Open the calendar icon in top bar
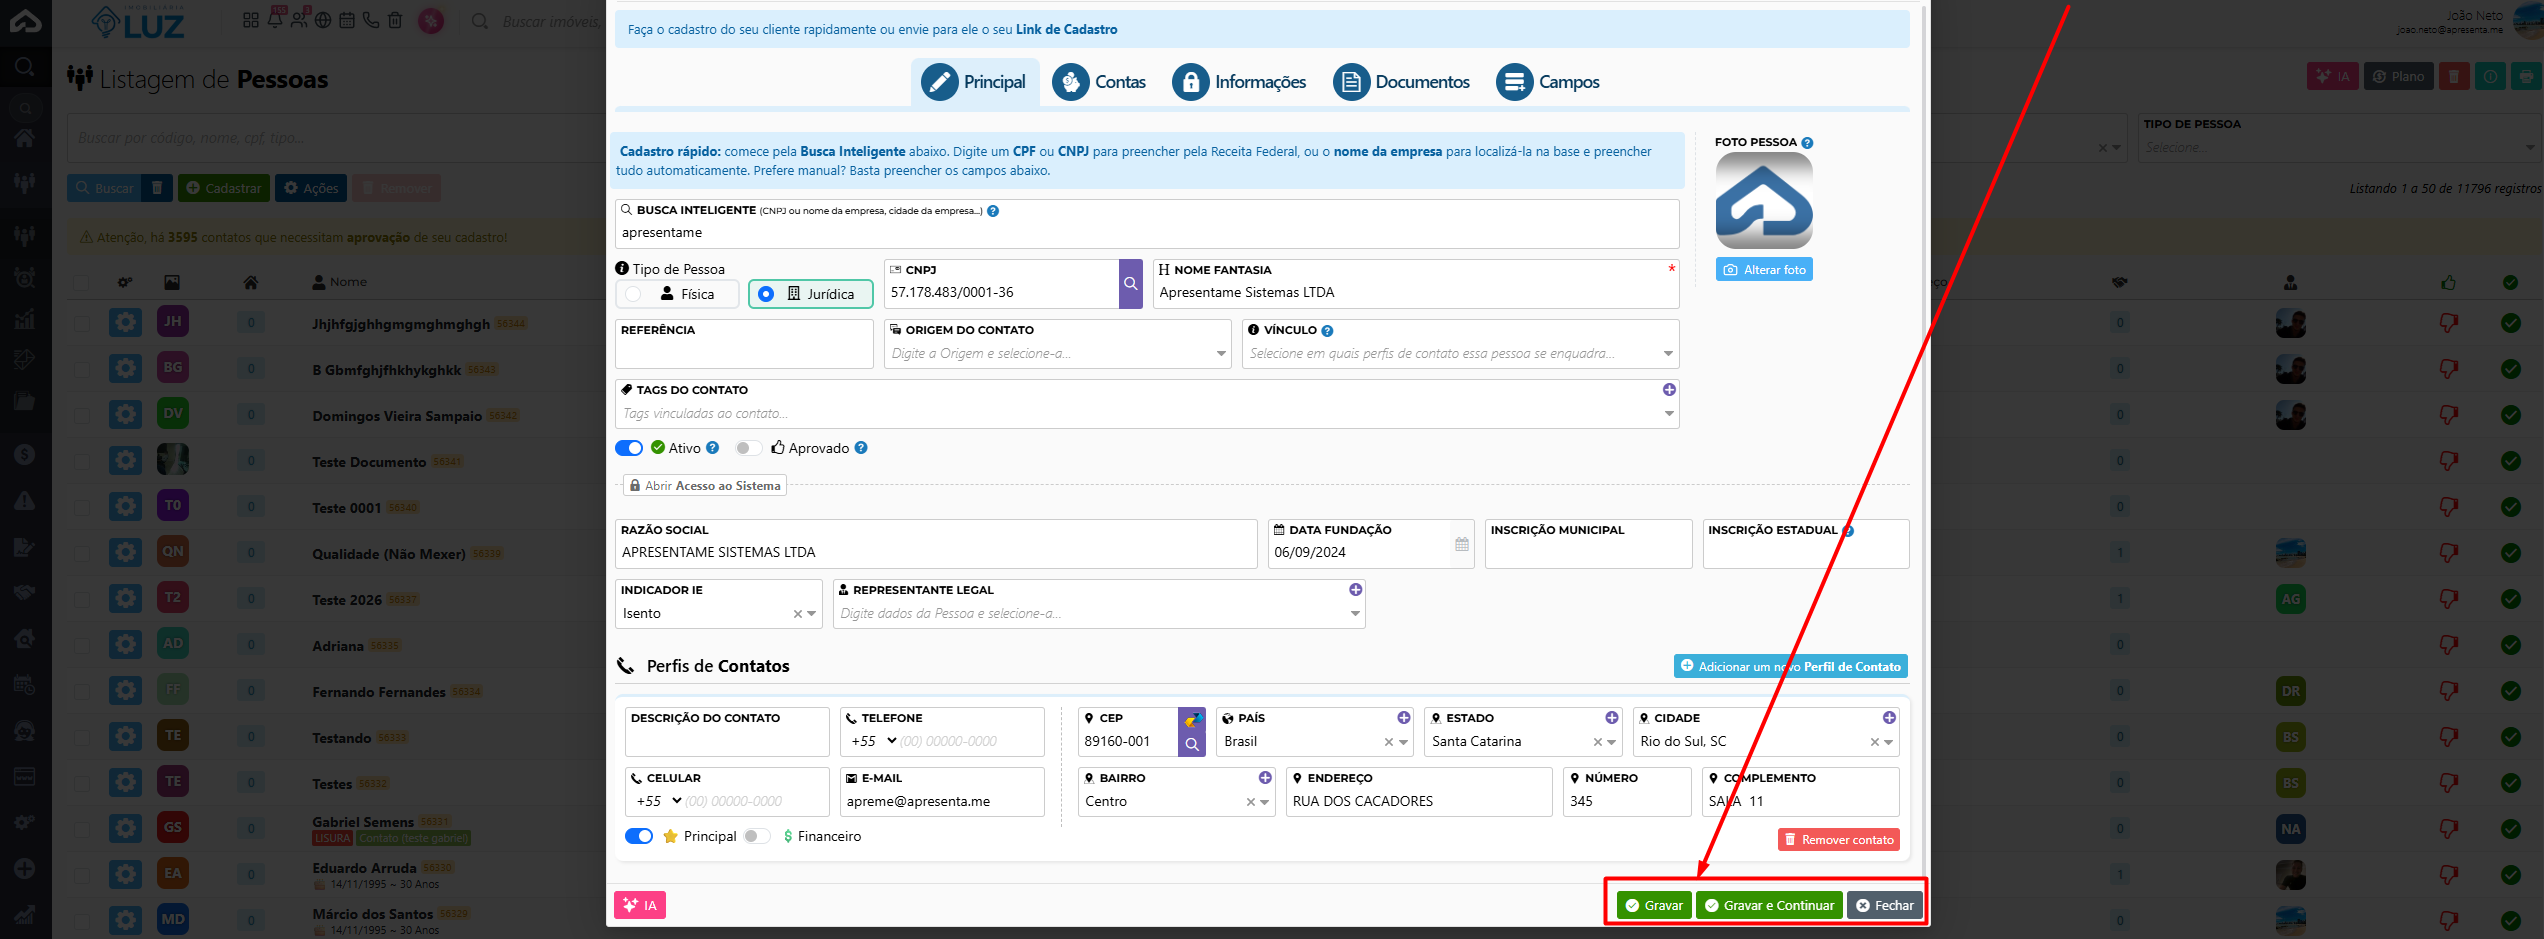This screenshot has height=939, width=2544. tap(347, 20)
